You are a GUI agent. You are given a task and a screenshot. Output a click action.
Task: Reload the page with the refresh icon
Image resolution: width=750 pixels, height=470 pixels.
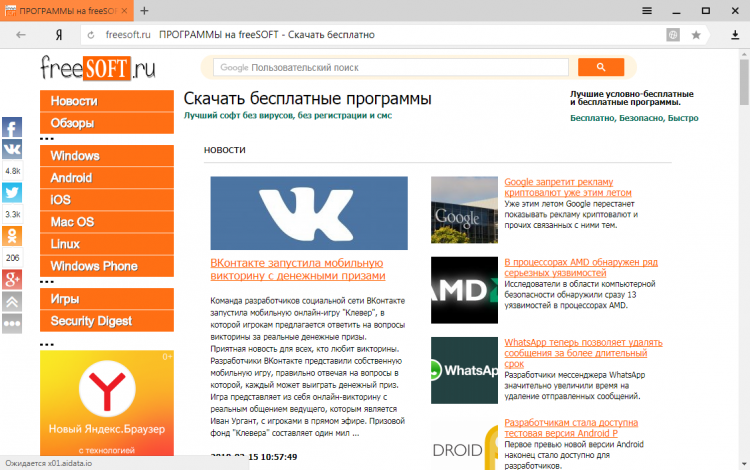pos(91,35)
